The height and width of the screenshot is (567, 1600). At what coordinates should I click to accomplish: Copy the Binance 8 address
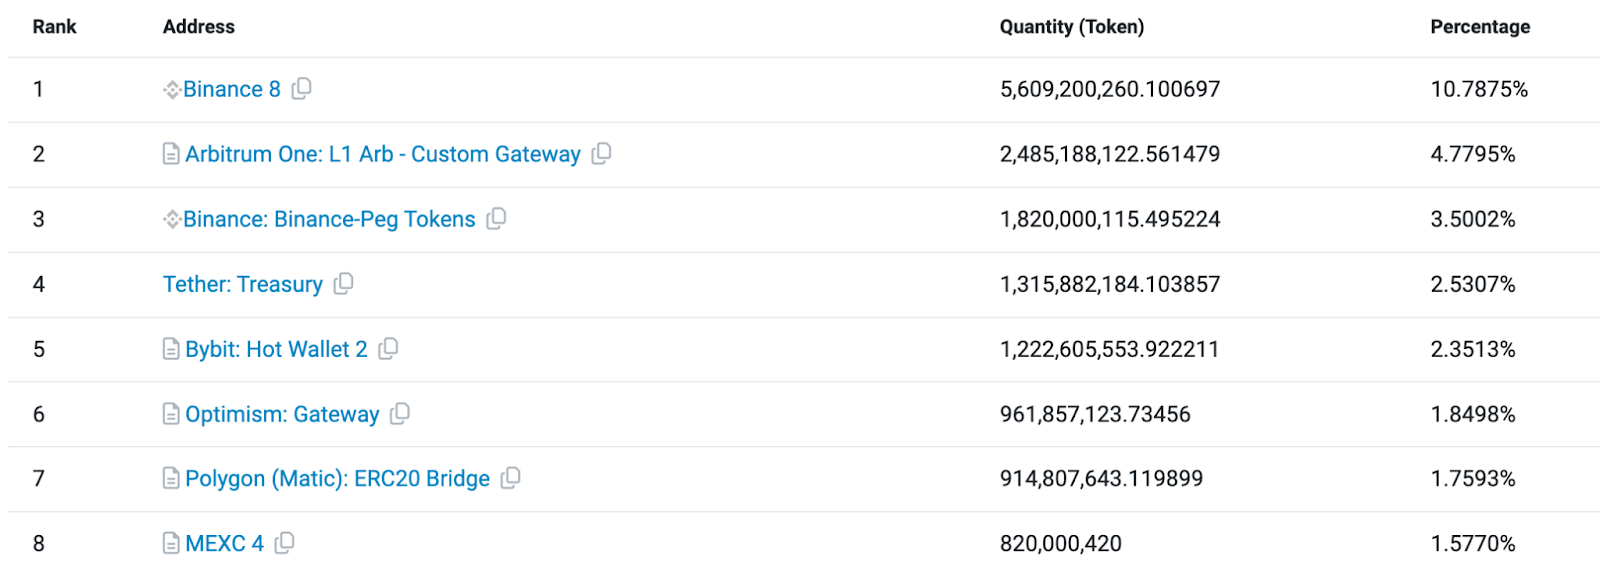click(x=301, y=89)
